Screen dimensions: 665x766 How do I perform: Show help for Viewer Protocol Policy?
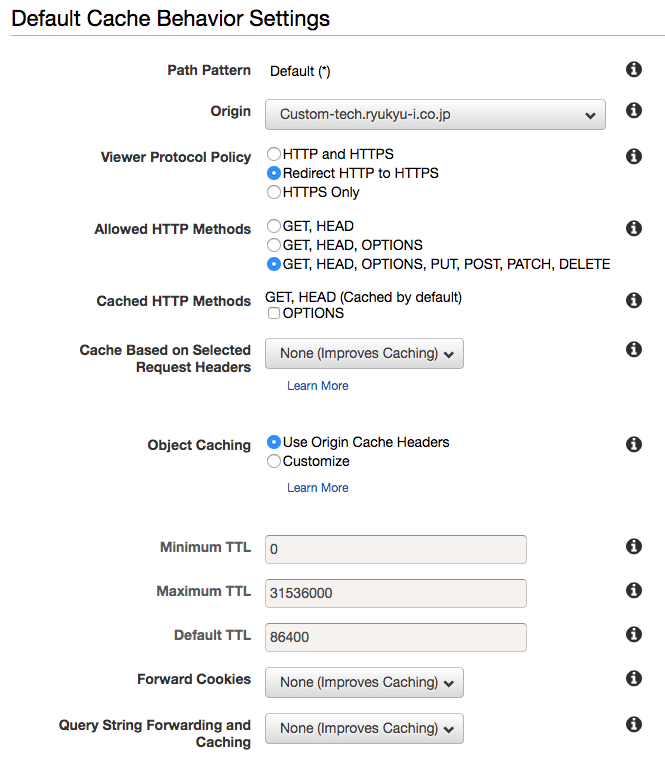(x=633, y=156)
